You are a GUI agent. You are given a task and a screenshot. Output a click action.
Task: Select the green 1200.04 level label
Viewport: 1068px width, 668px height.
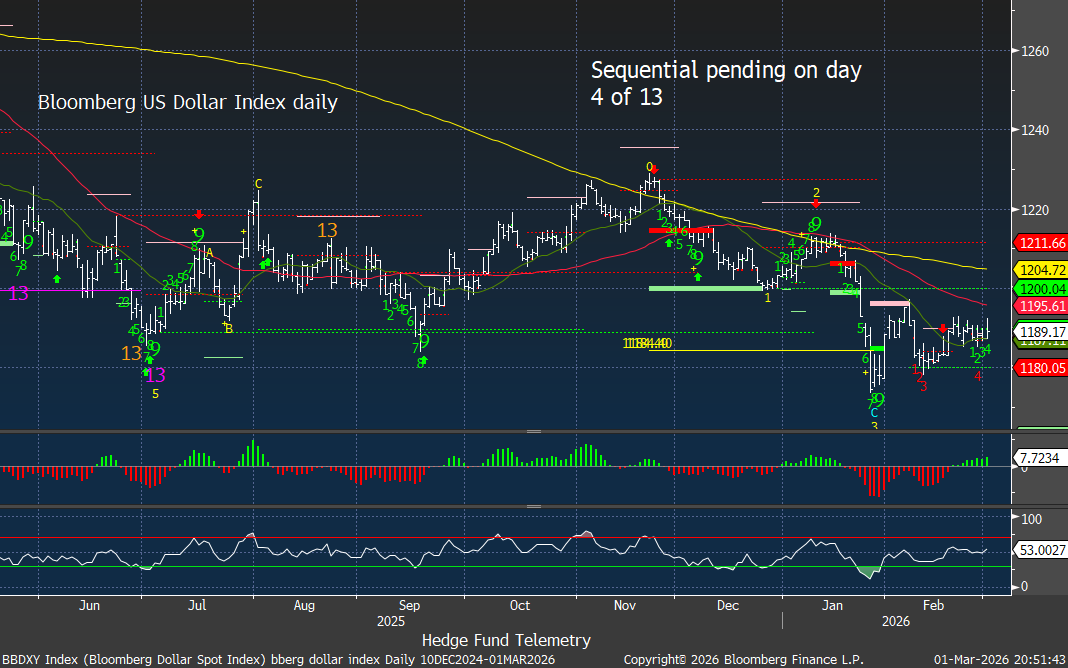[1040, 288]
